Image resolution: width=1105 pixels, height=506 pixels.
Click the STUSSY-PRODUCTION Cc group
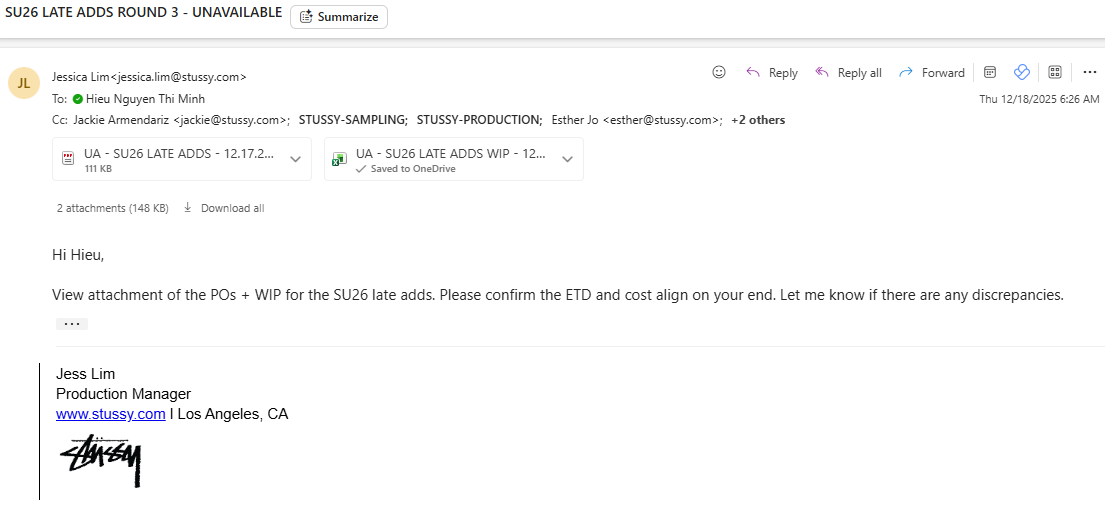tap(479, 120)
